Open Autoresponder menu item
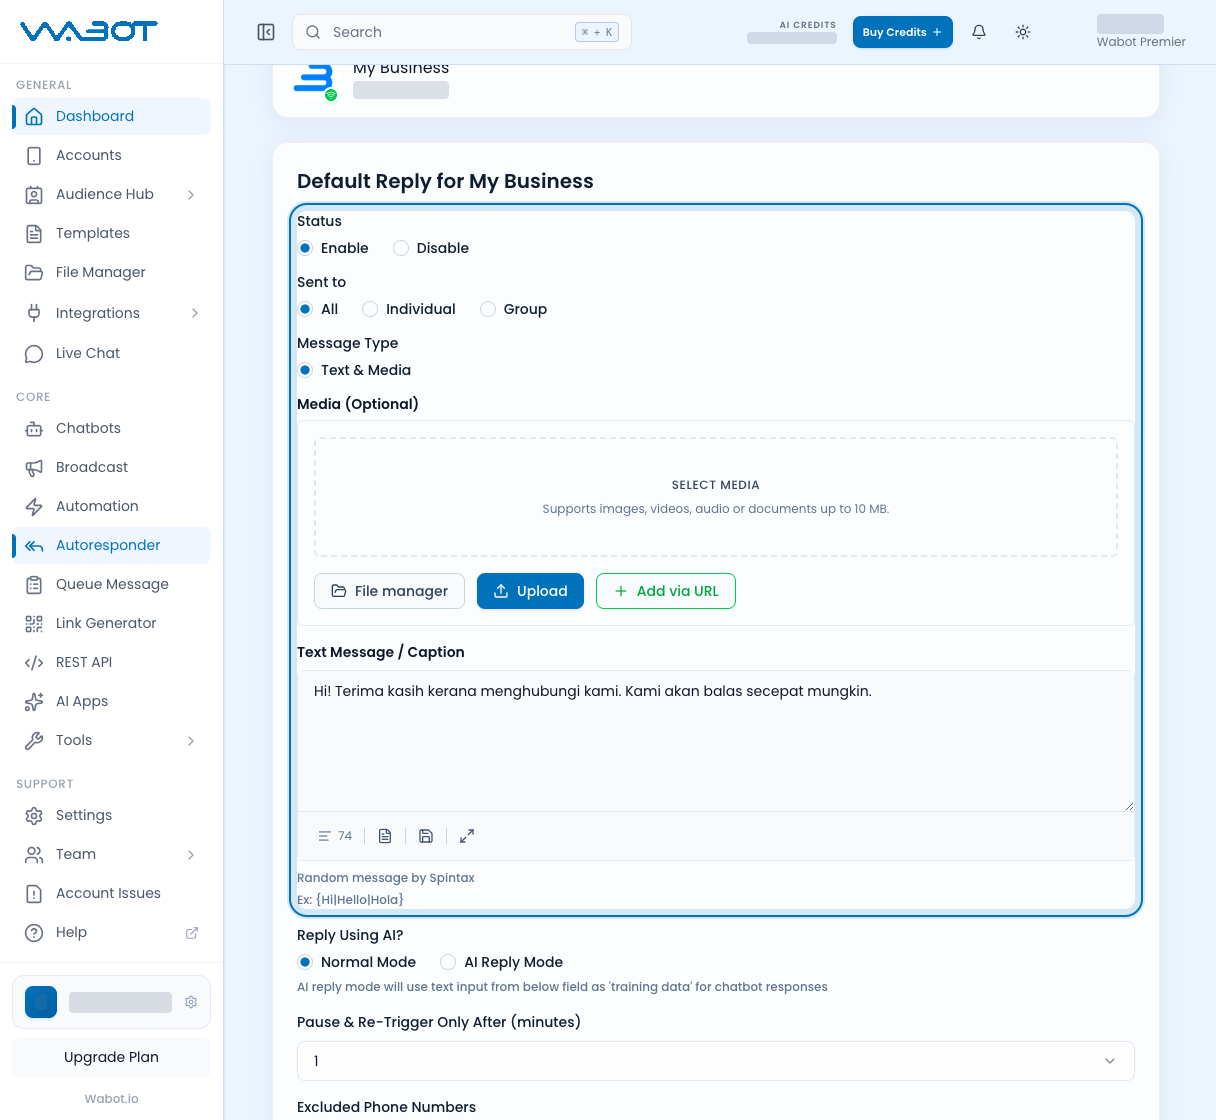The image size is (1216, 1120). point(112,545)
